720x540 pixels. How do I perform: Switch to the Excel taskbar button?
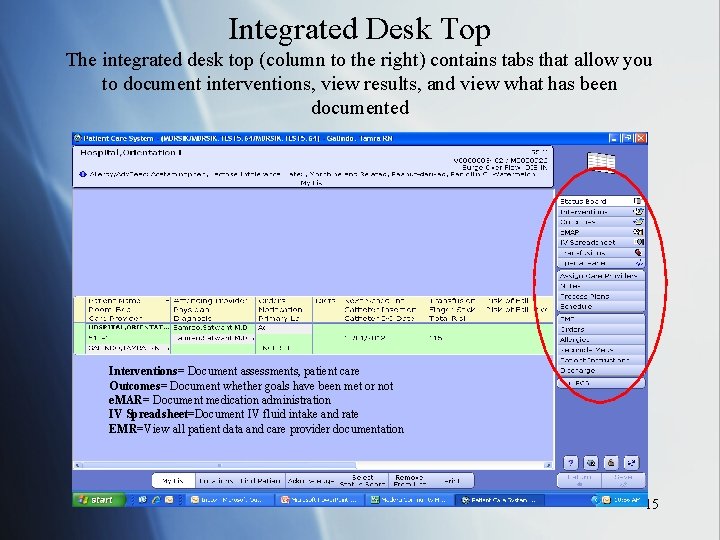pyautogui.click(x=411, y=500)
